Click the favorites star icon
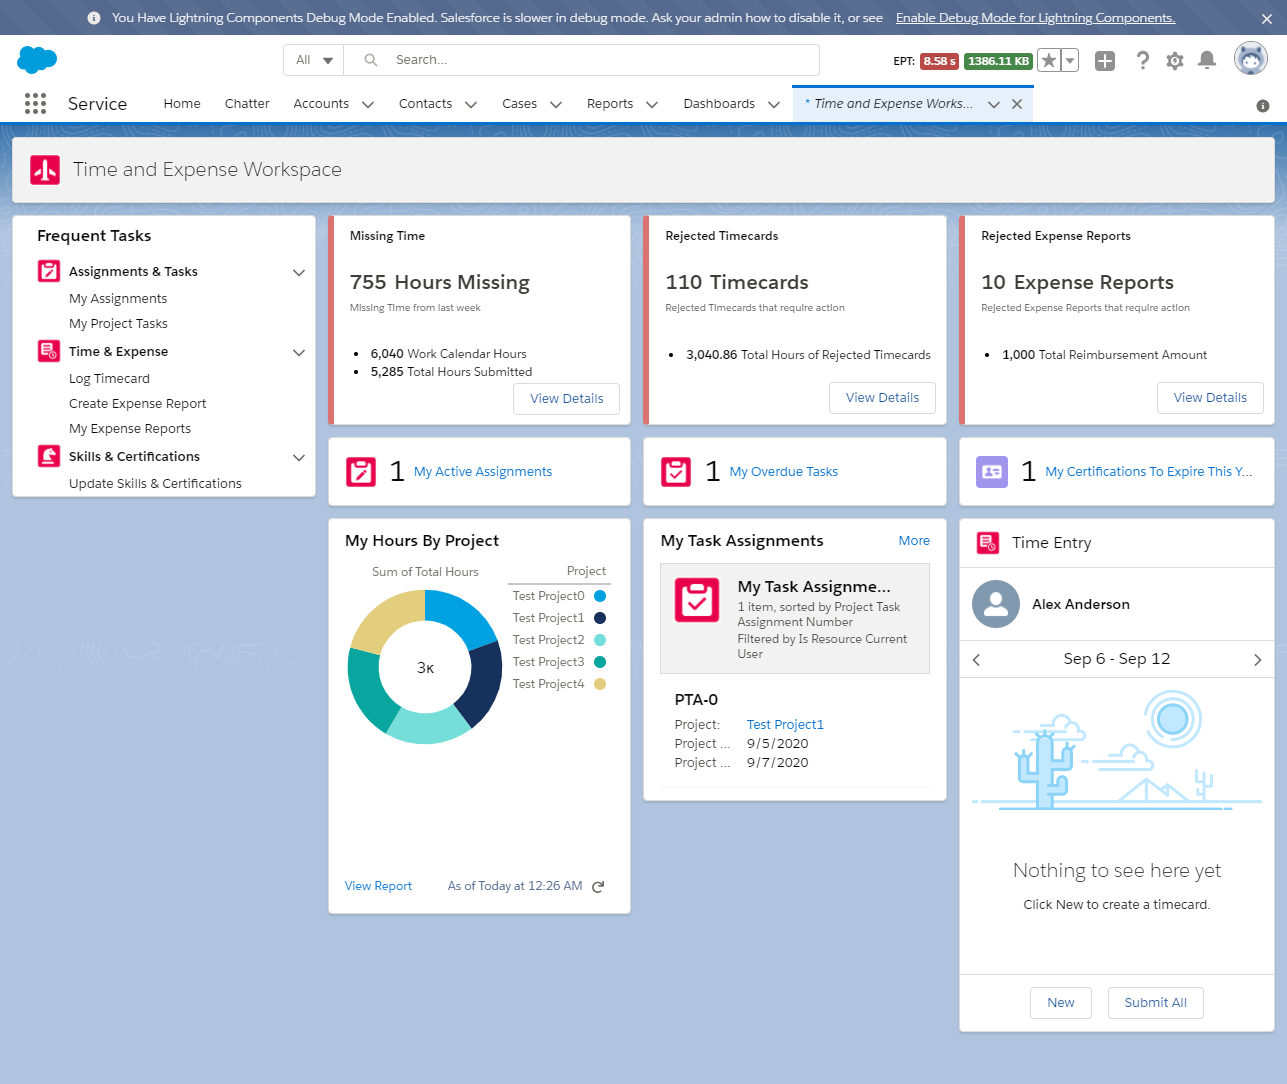This screenshot has height=1084, width=1287. (1048, 61)
